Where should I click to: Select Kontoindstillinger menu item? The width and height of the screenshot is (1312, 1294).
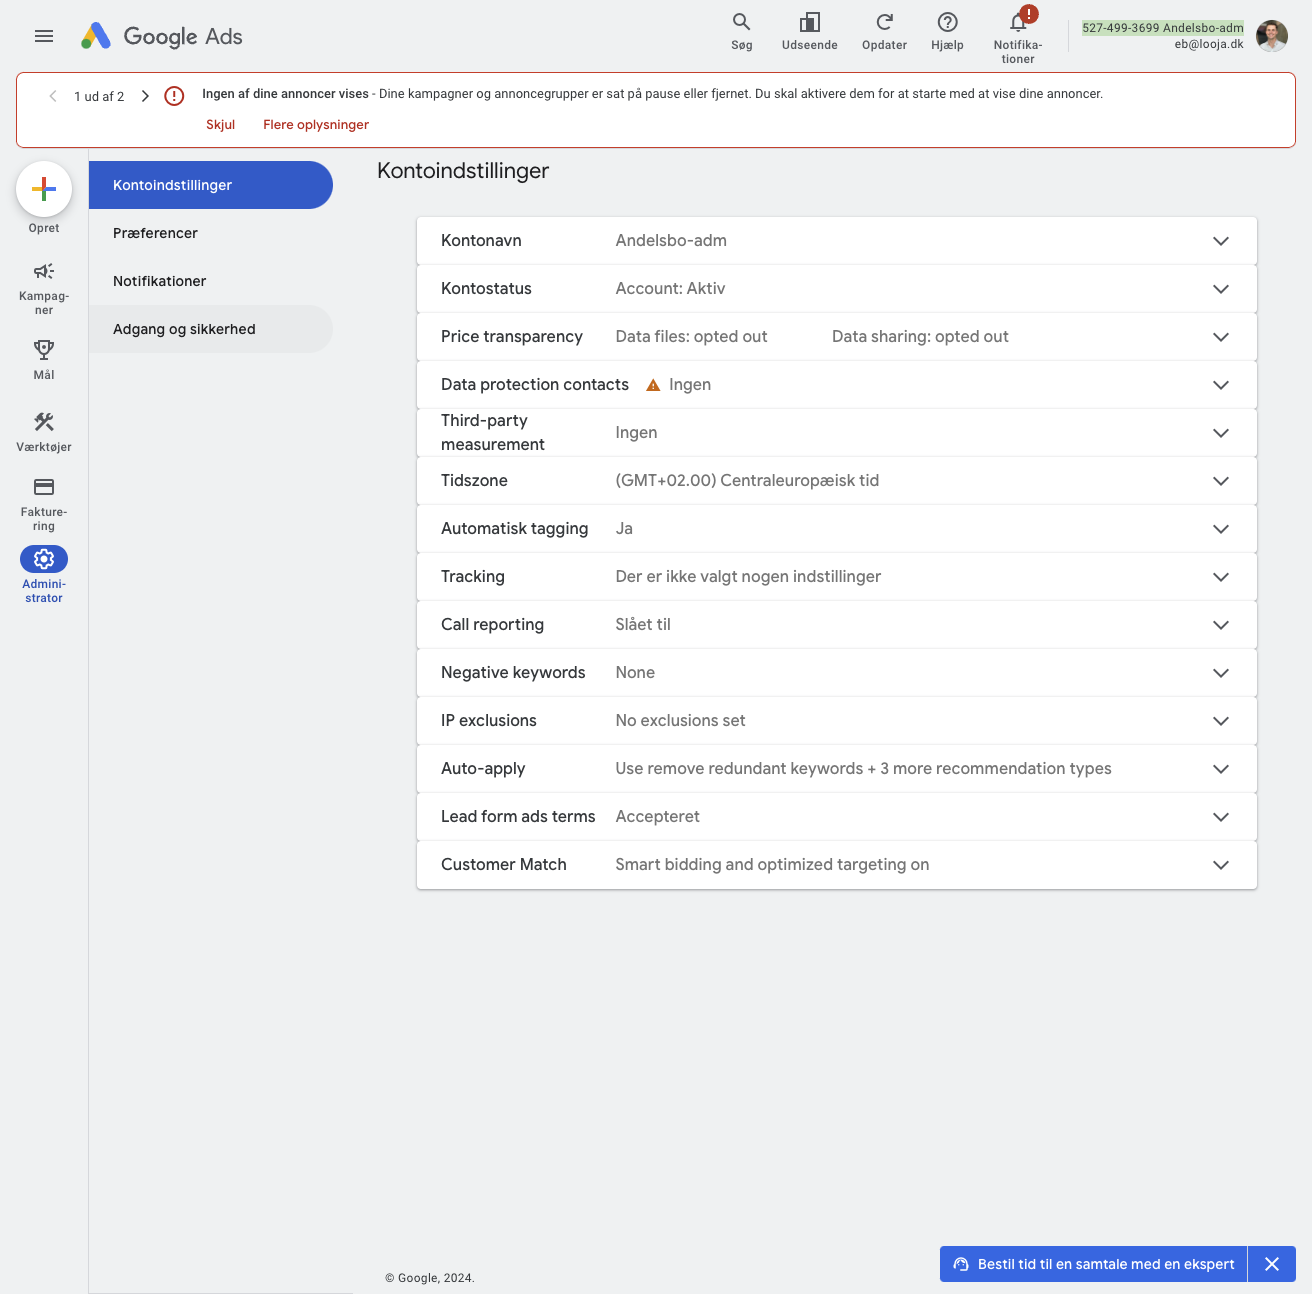pos(211,185)
